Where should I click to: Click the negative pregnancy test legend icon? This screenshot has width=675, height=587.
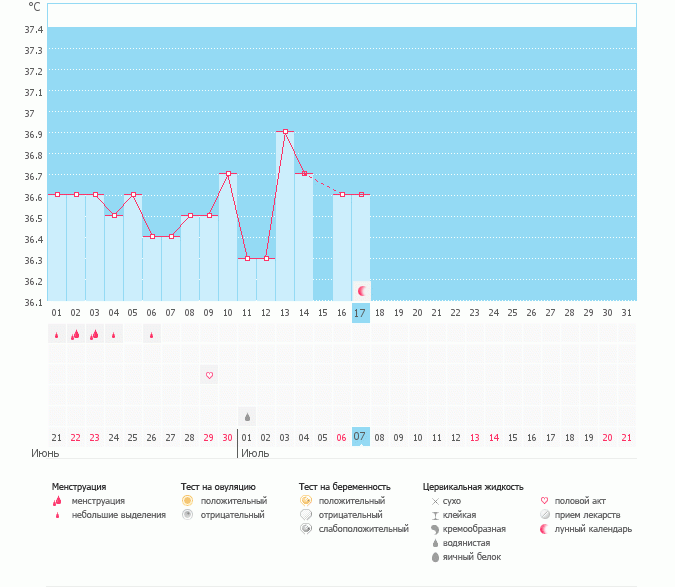[x=306, y=515]
